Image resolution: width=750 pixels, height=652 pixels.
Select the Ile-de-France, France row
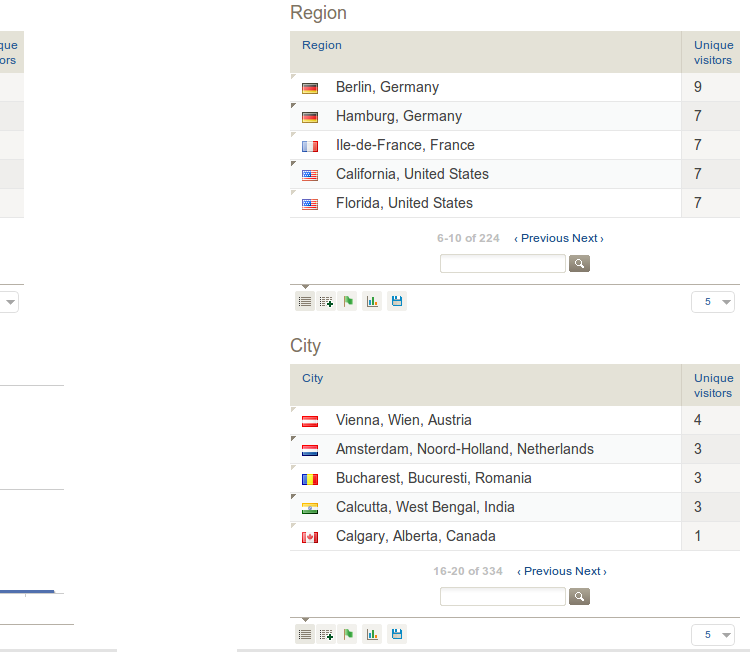click(x=515, y=145)
